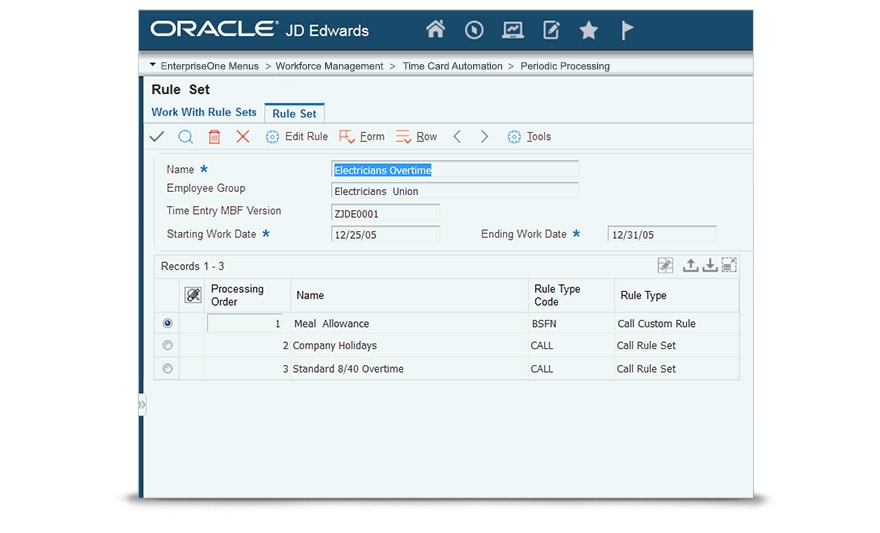
Task: Click the red X Cancel icon
Action: (x=242, y=136)
